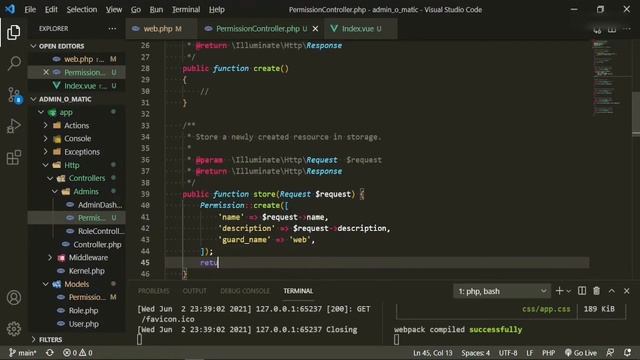Open the Edit menu
Image resolution: width=640 pixels, height=360 pixels.
coord(51,9)
